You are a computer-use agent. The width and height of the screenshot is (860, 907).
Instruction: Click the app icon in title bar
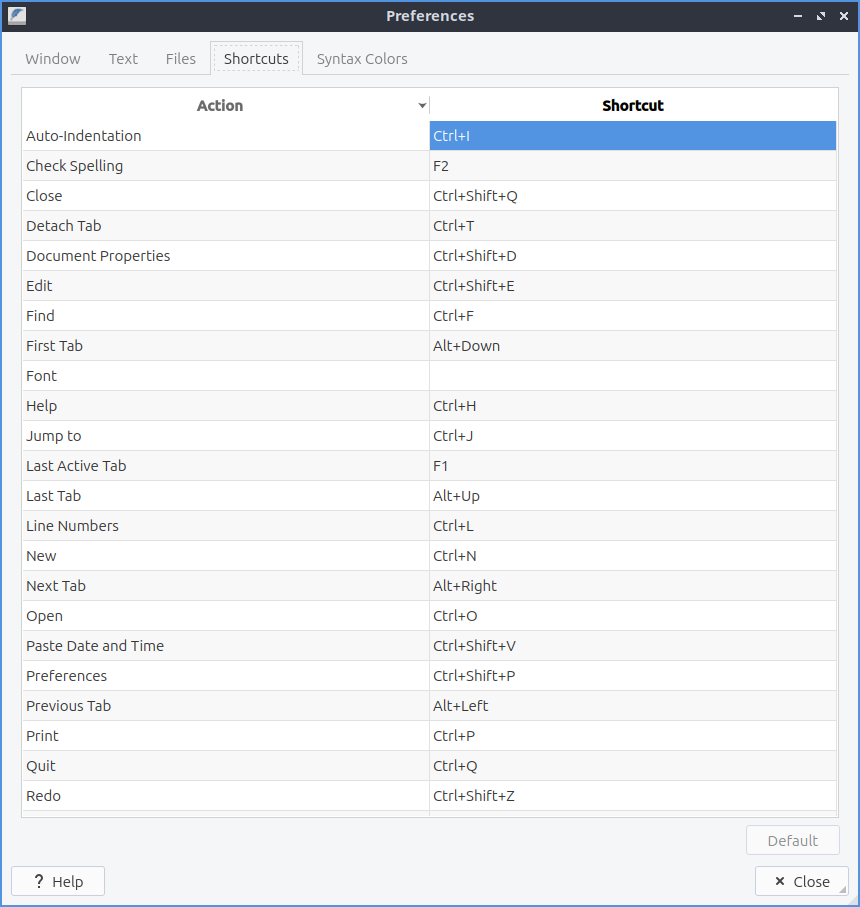coord(17,16)
